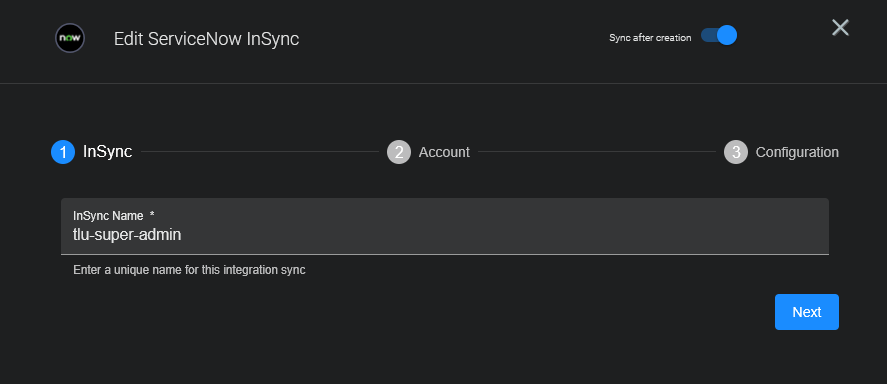Viewport: 887px width, 384px height.
Task: Go to the Configuration step label
Action: click(797, 152)
